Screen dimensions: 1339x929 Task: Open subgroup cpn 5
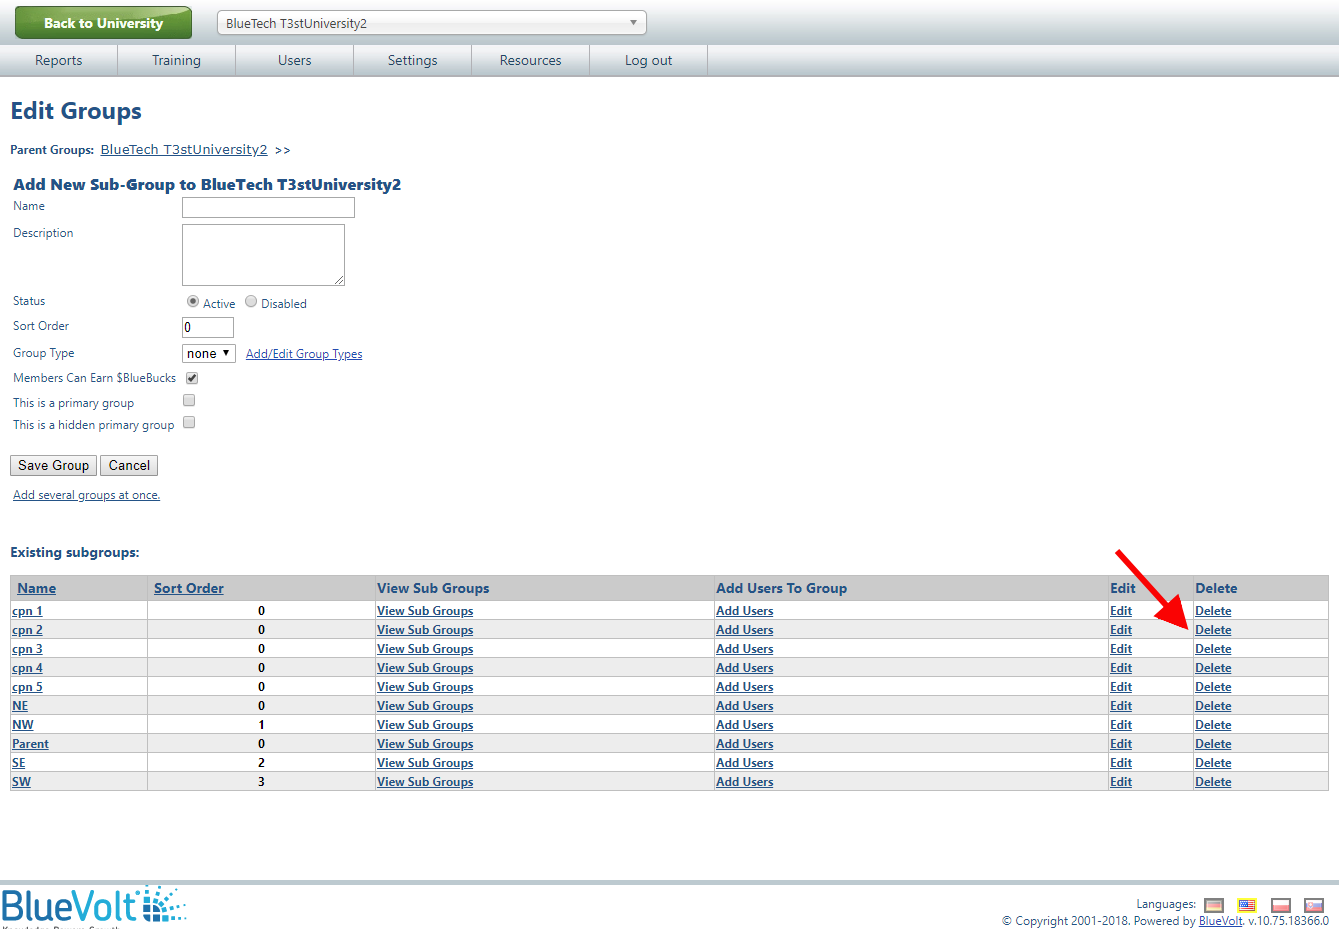(27, 687)
